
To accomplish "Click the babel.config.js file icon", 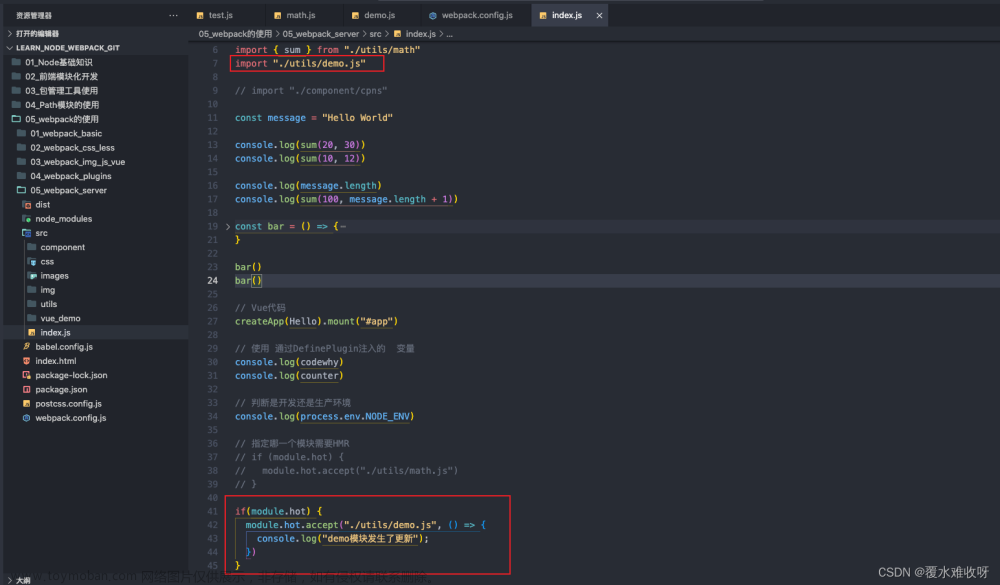I will (27, 346).
